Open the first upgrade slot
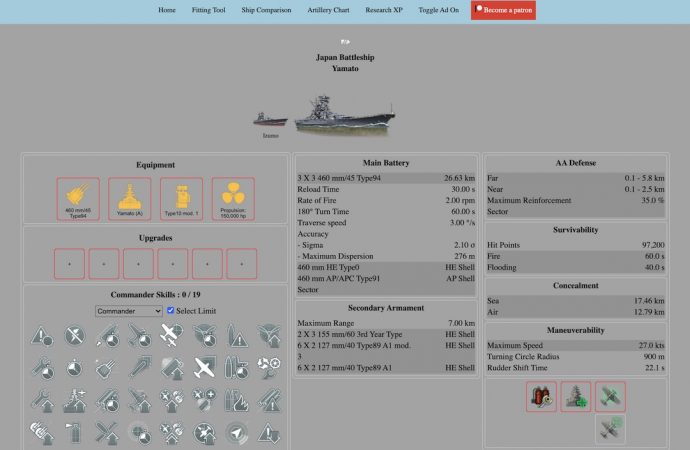Screen dimensions: 690x450 70,264
